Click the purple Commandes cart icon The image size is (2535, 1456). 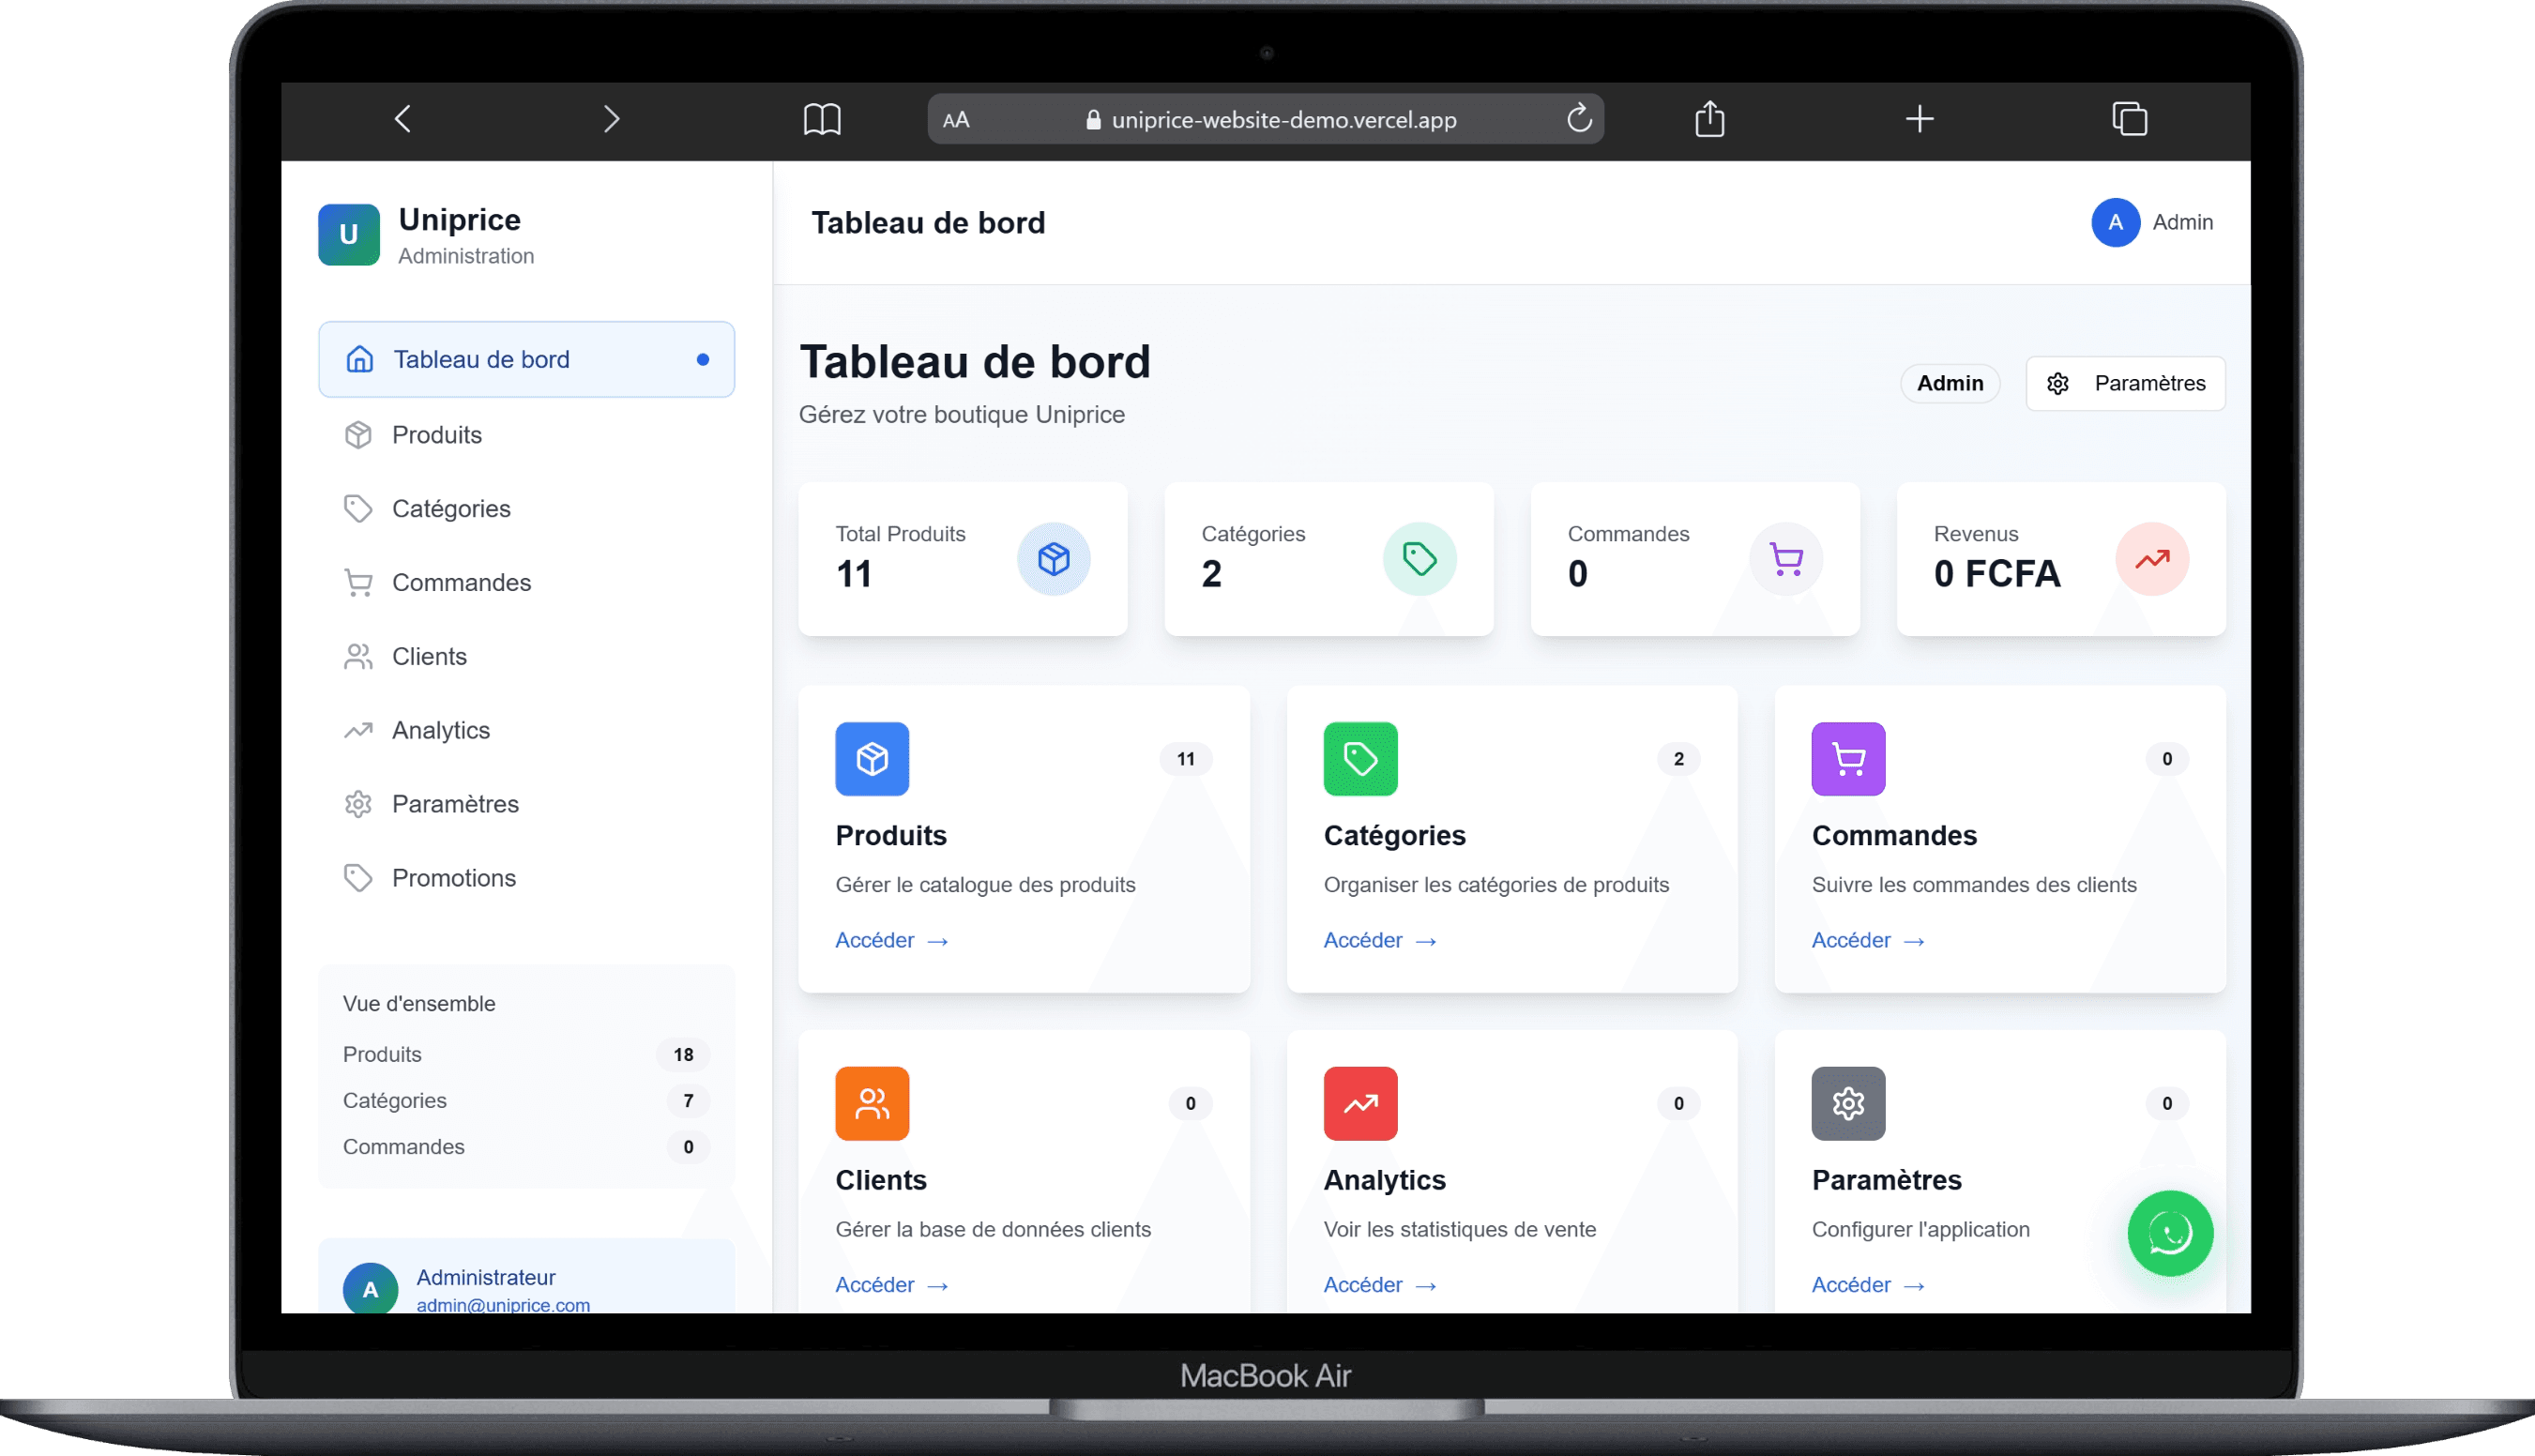(x=1848, y=759)
